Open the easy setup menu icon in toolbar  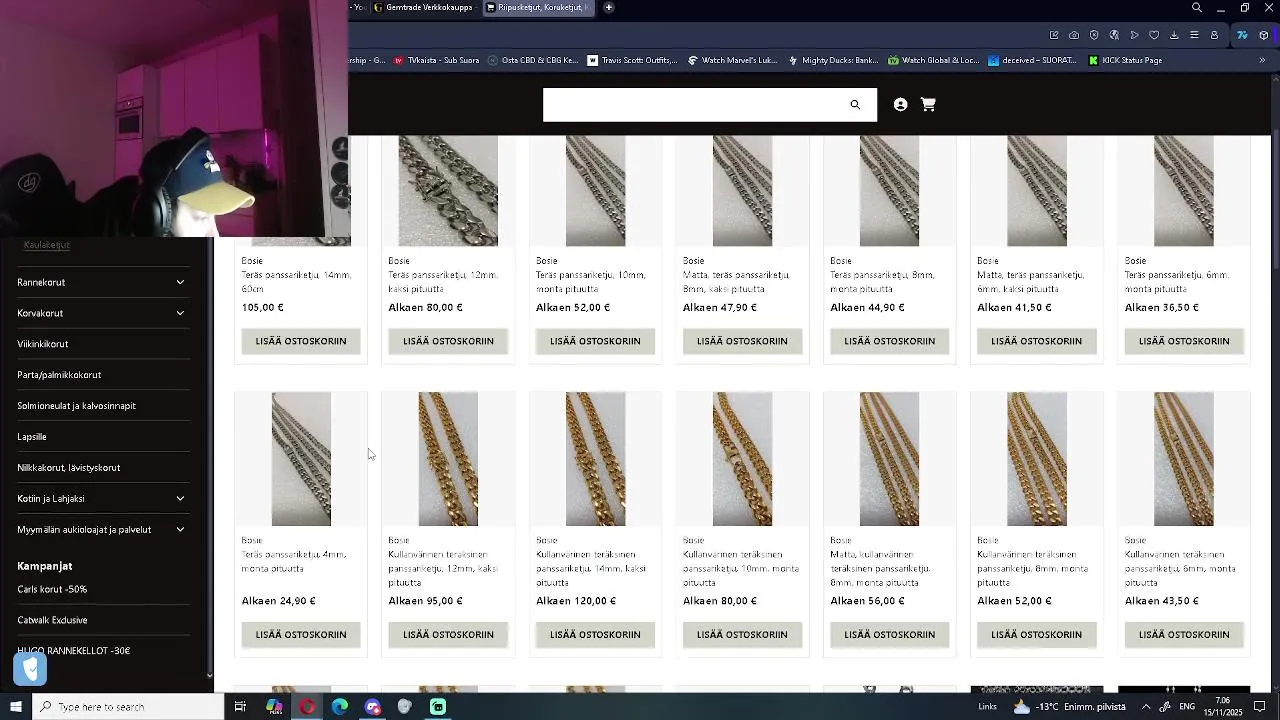tap(1194, 35)
